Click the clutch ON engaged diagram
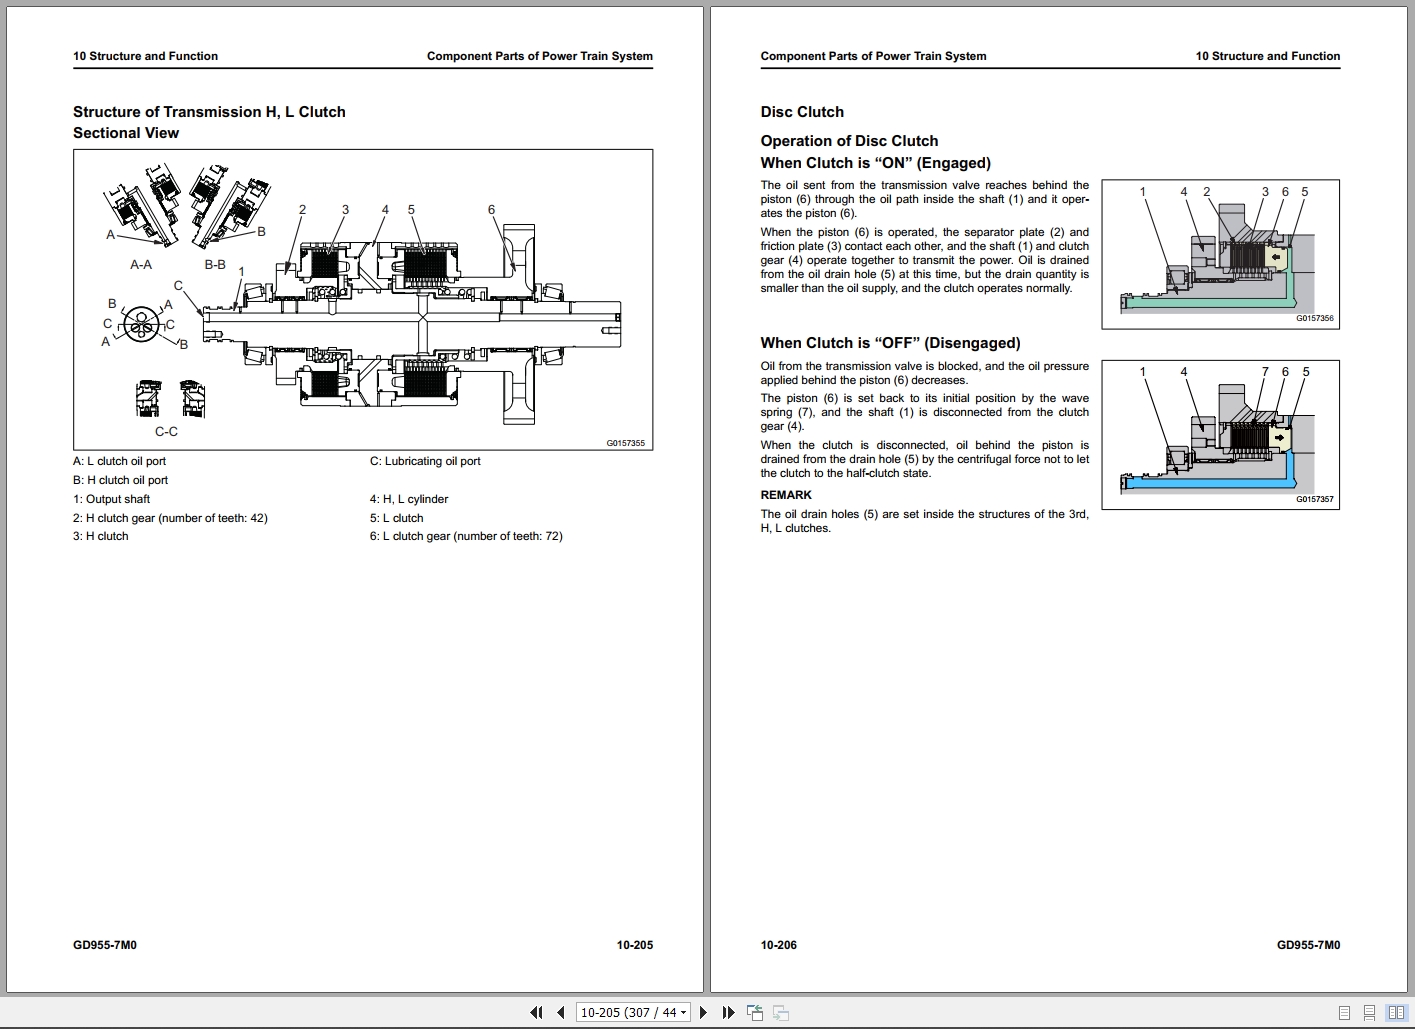The height and width of the screenshot is (1029, 1415). coord(1220,254)
